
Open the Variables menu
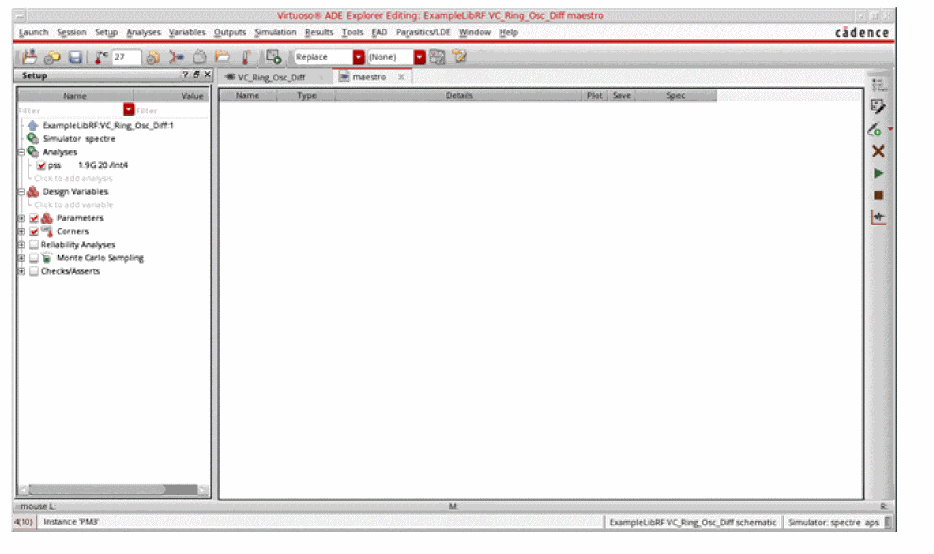[x=187, y=32]
